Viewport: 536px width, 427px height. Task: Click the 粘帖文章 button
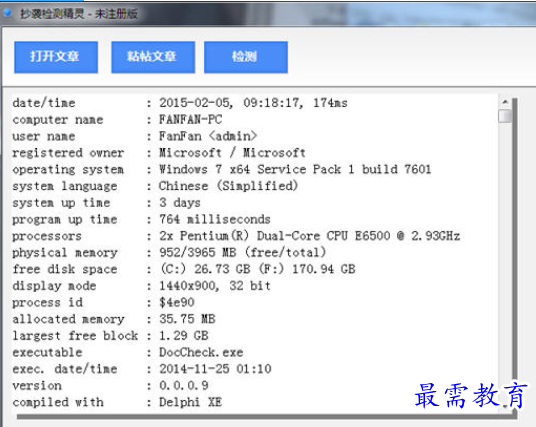pos(153,57)
